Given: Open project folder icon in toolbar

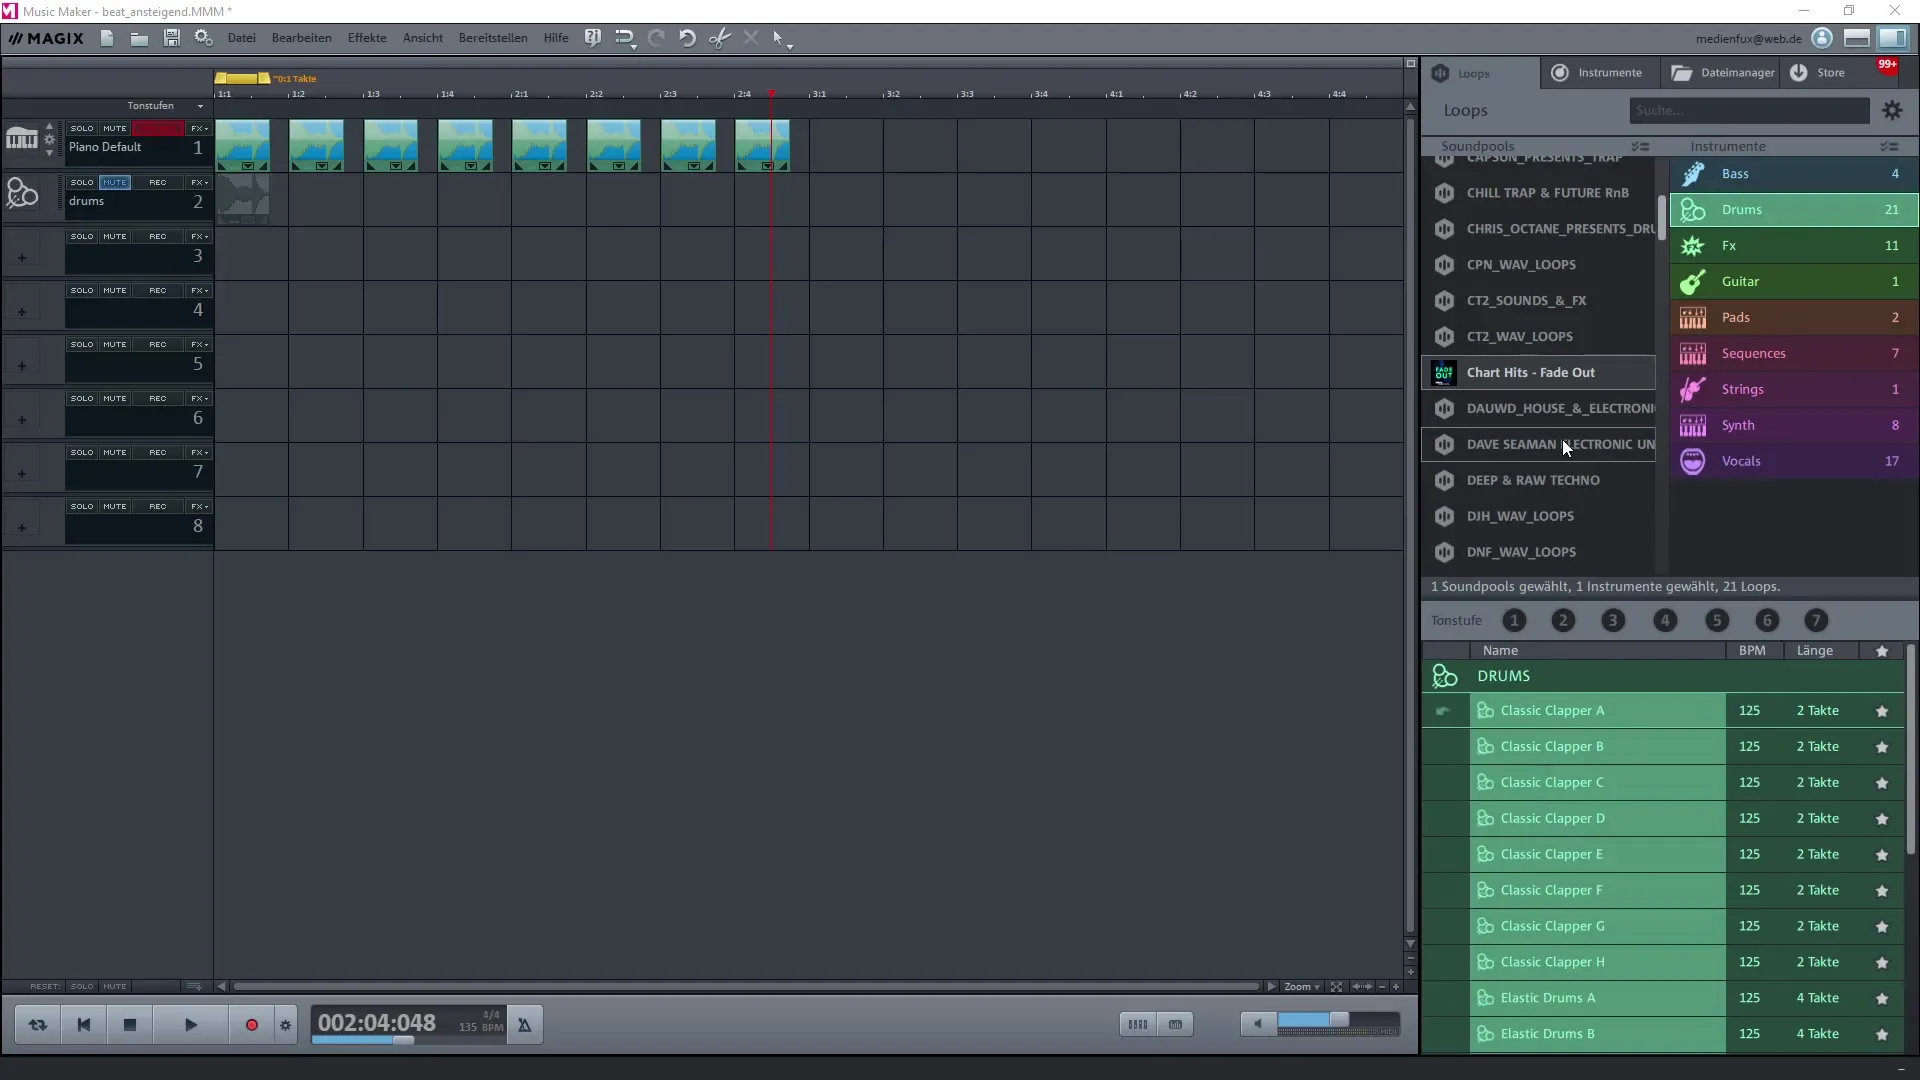Looking at the screenshot, I should [139, 38].
